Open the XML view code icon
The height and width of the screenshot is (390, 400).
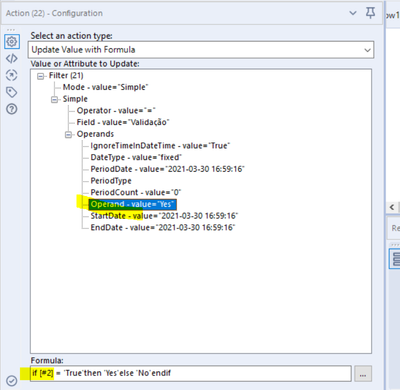[12, 59]
